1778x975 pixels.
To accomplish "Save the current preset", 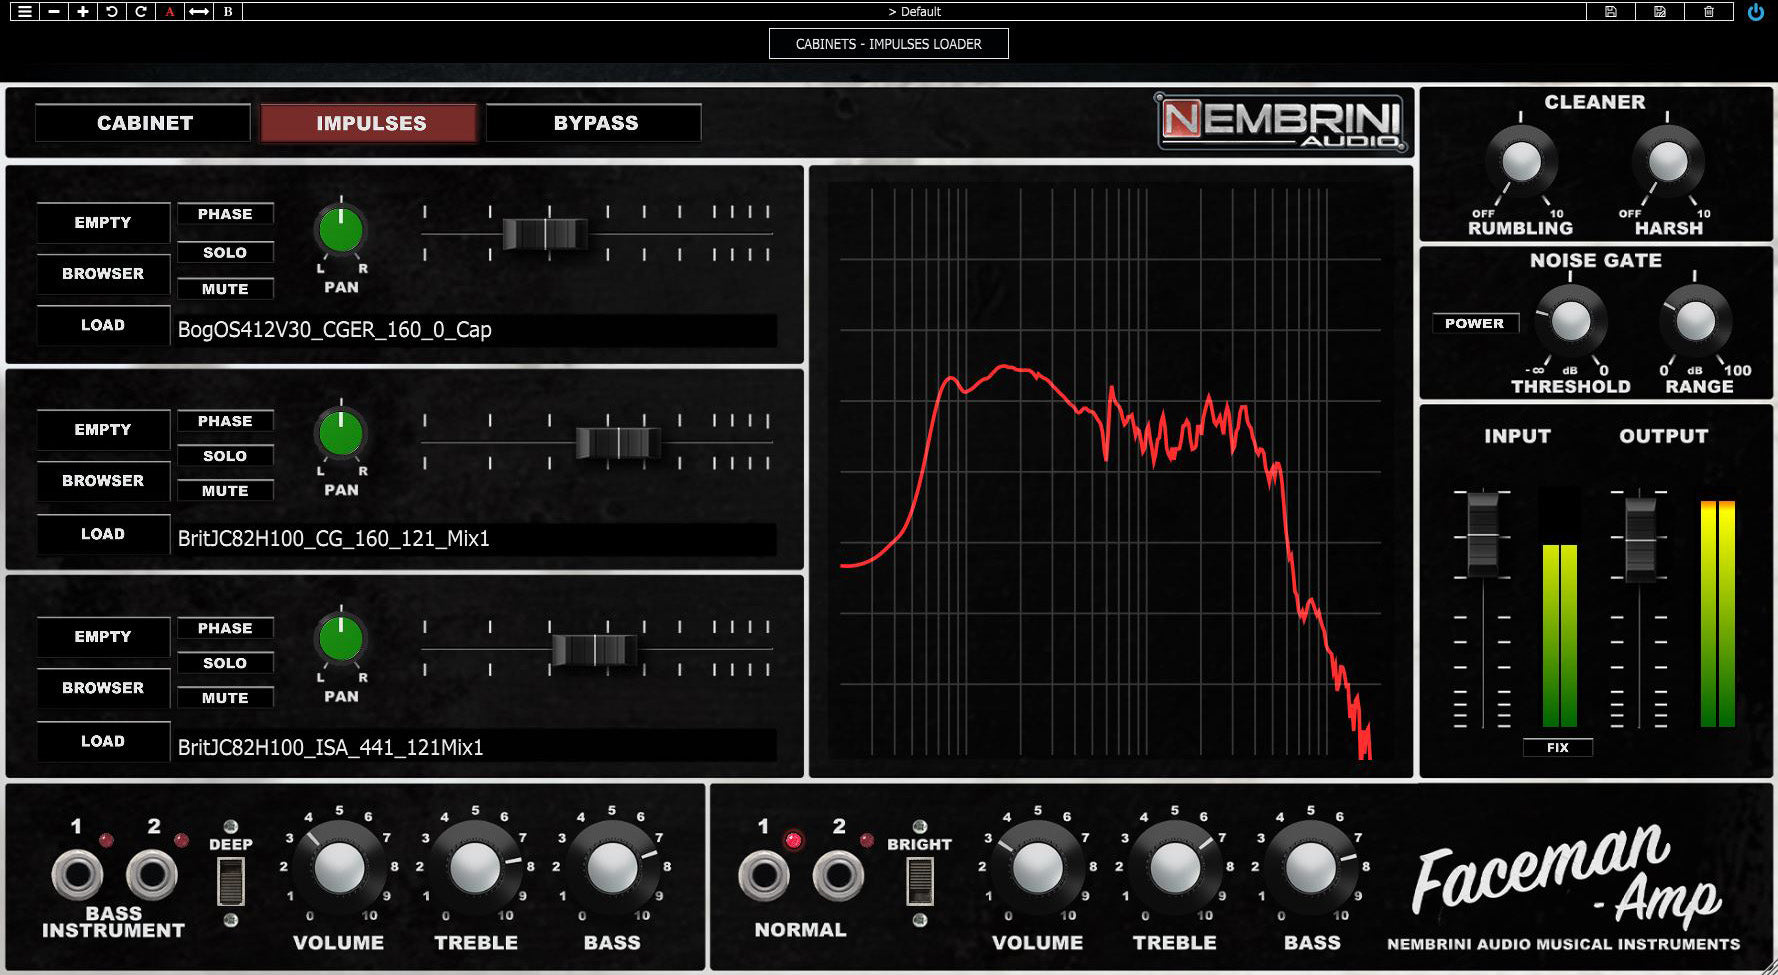I will point(1611,12).
